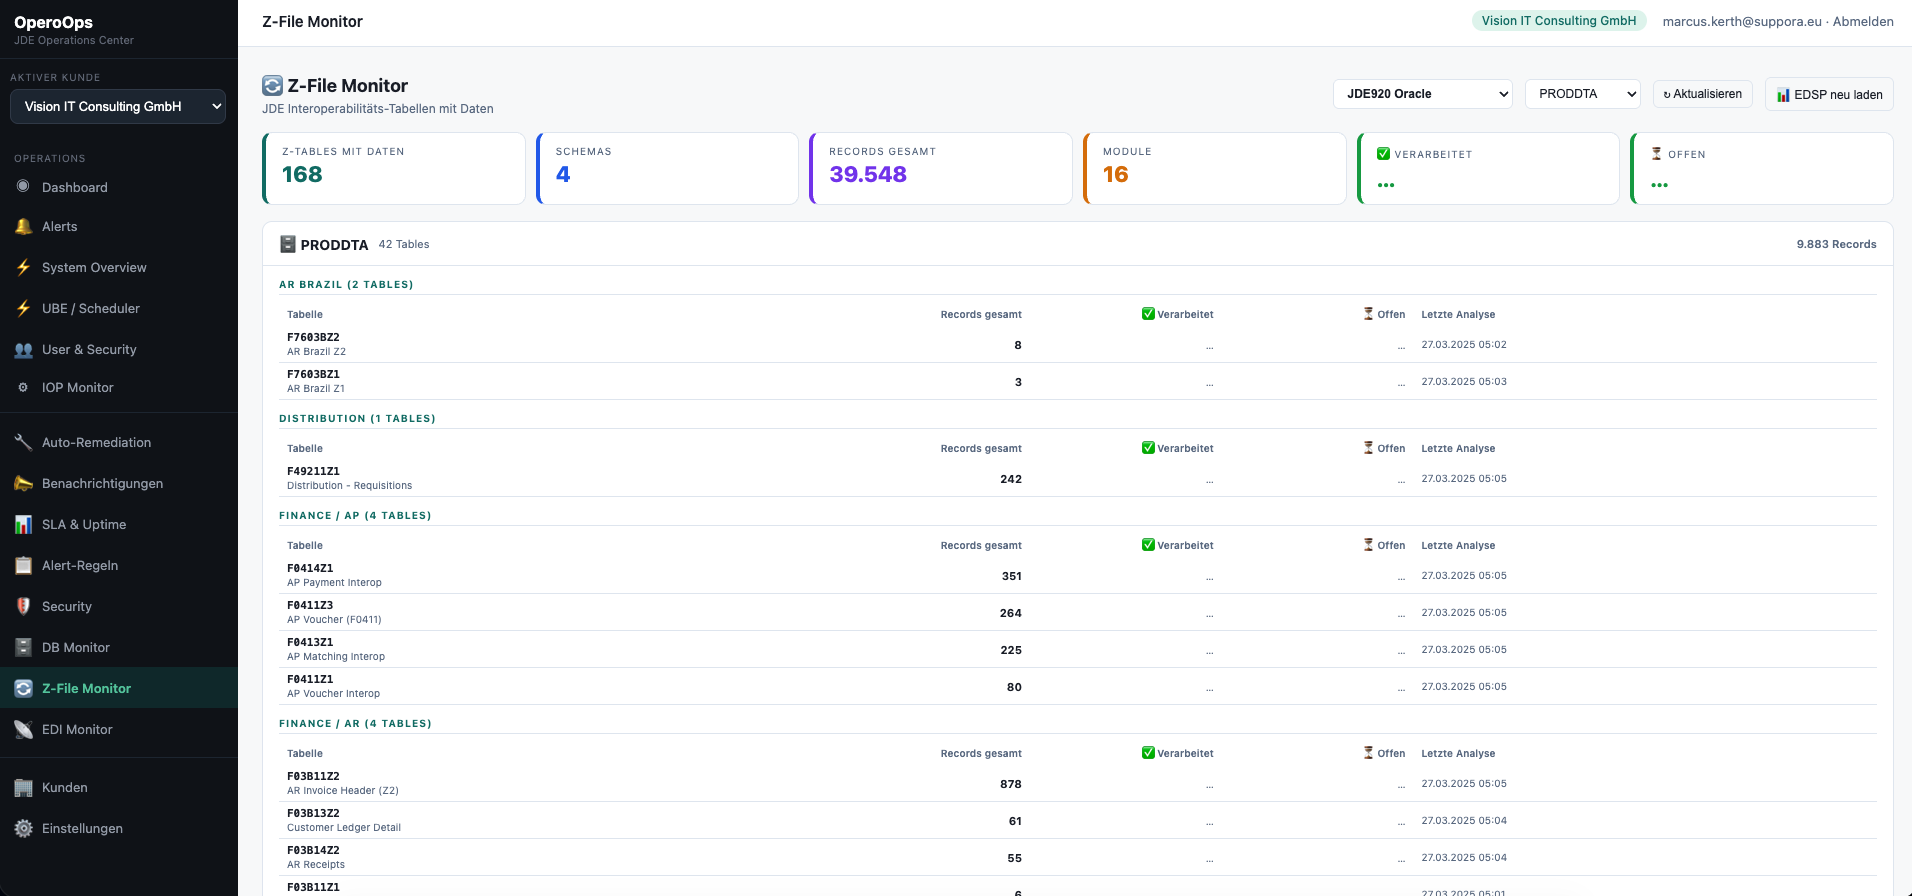Click EDSP neu laden button
The image size is (1912, 896).
click(x=1829, y=95)
